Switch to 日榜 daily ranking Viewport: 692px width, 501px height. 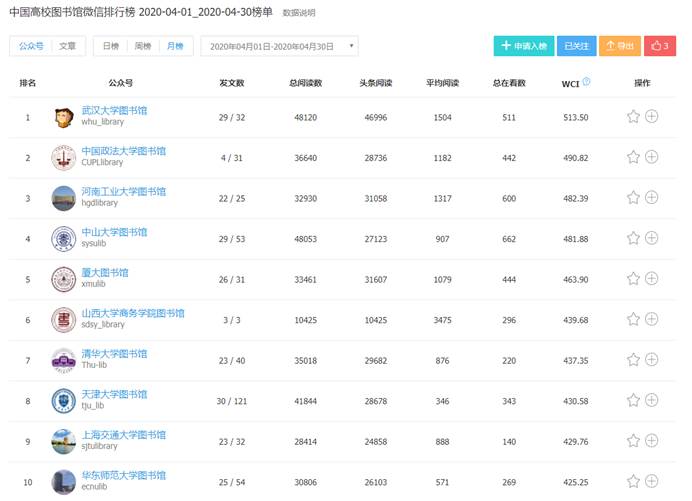[111, 46]
